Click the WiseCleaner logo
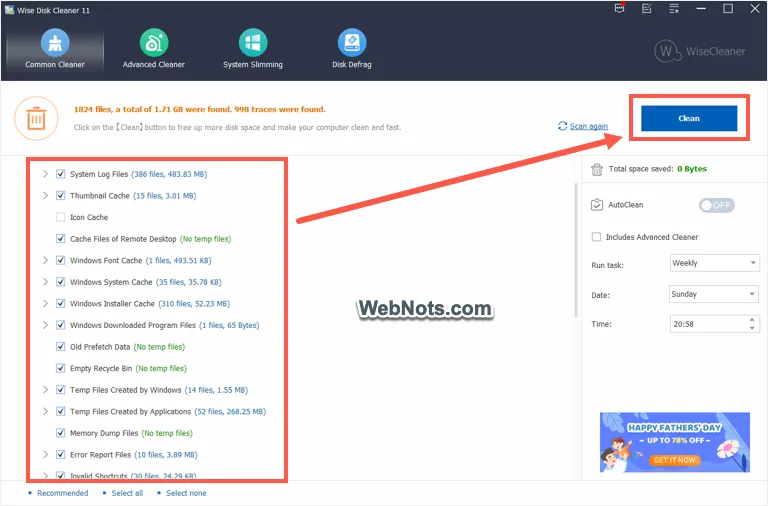This screenshot has height=506, width=768. coord(700,51)
